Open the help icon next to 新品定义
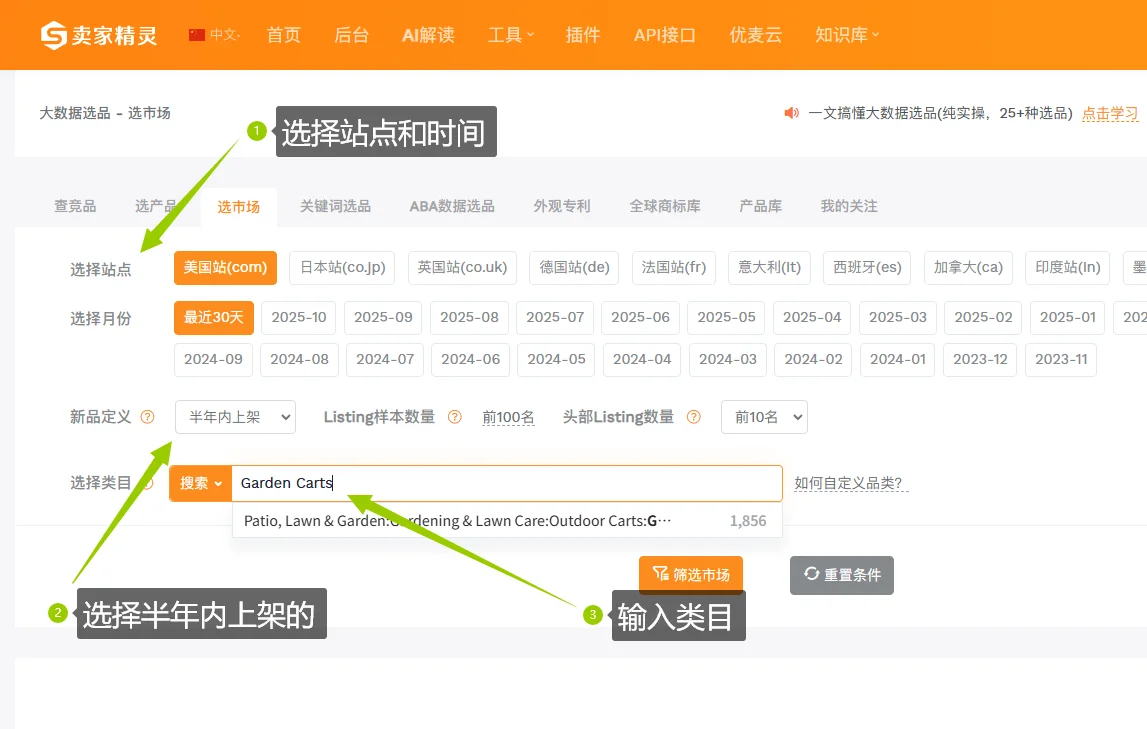The image size is (1147, 729). pyautogui.click(x=145, y=417)
